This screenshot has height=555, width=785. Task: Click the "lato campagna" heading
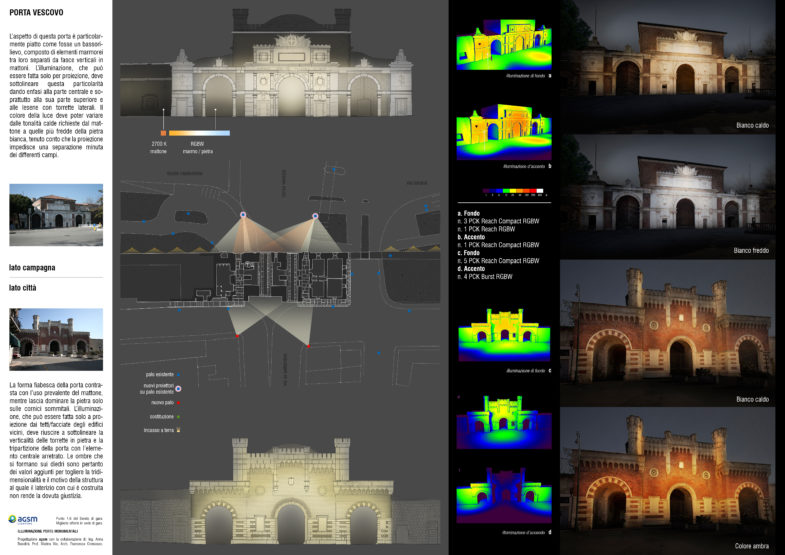[x=32, y=268]
